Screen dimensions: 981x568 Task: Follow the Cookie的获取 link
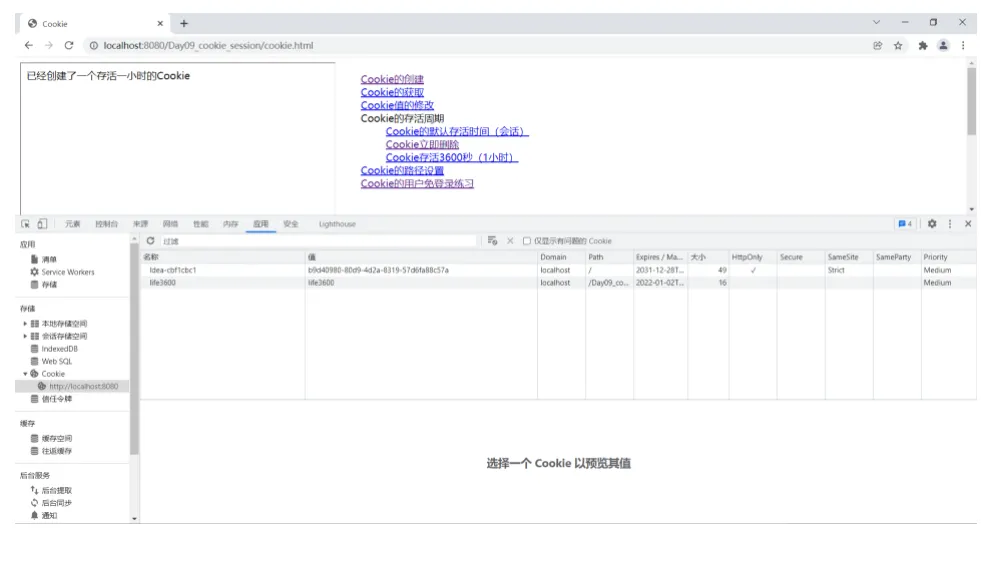pos(392,93)
